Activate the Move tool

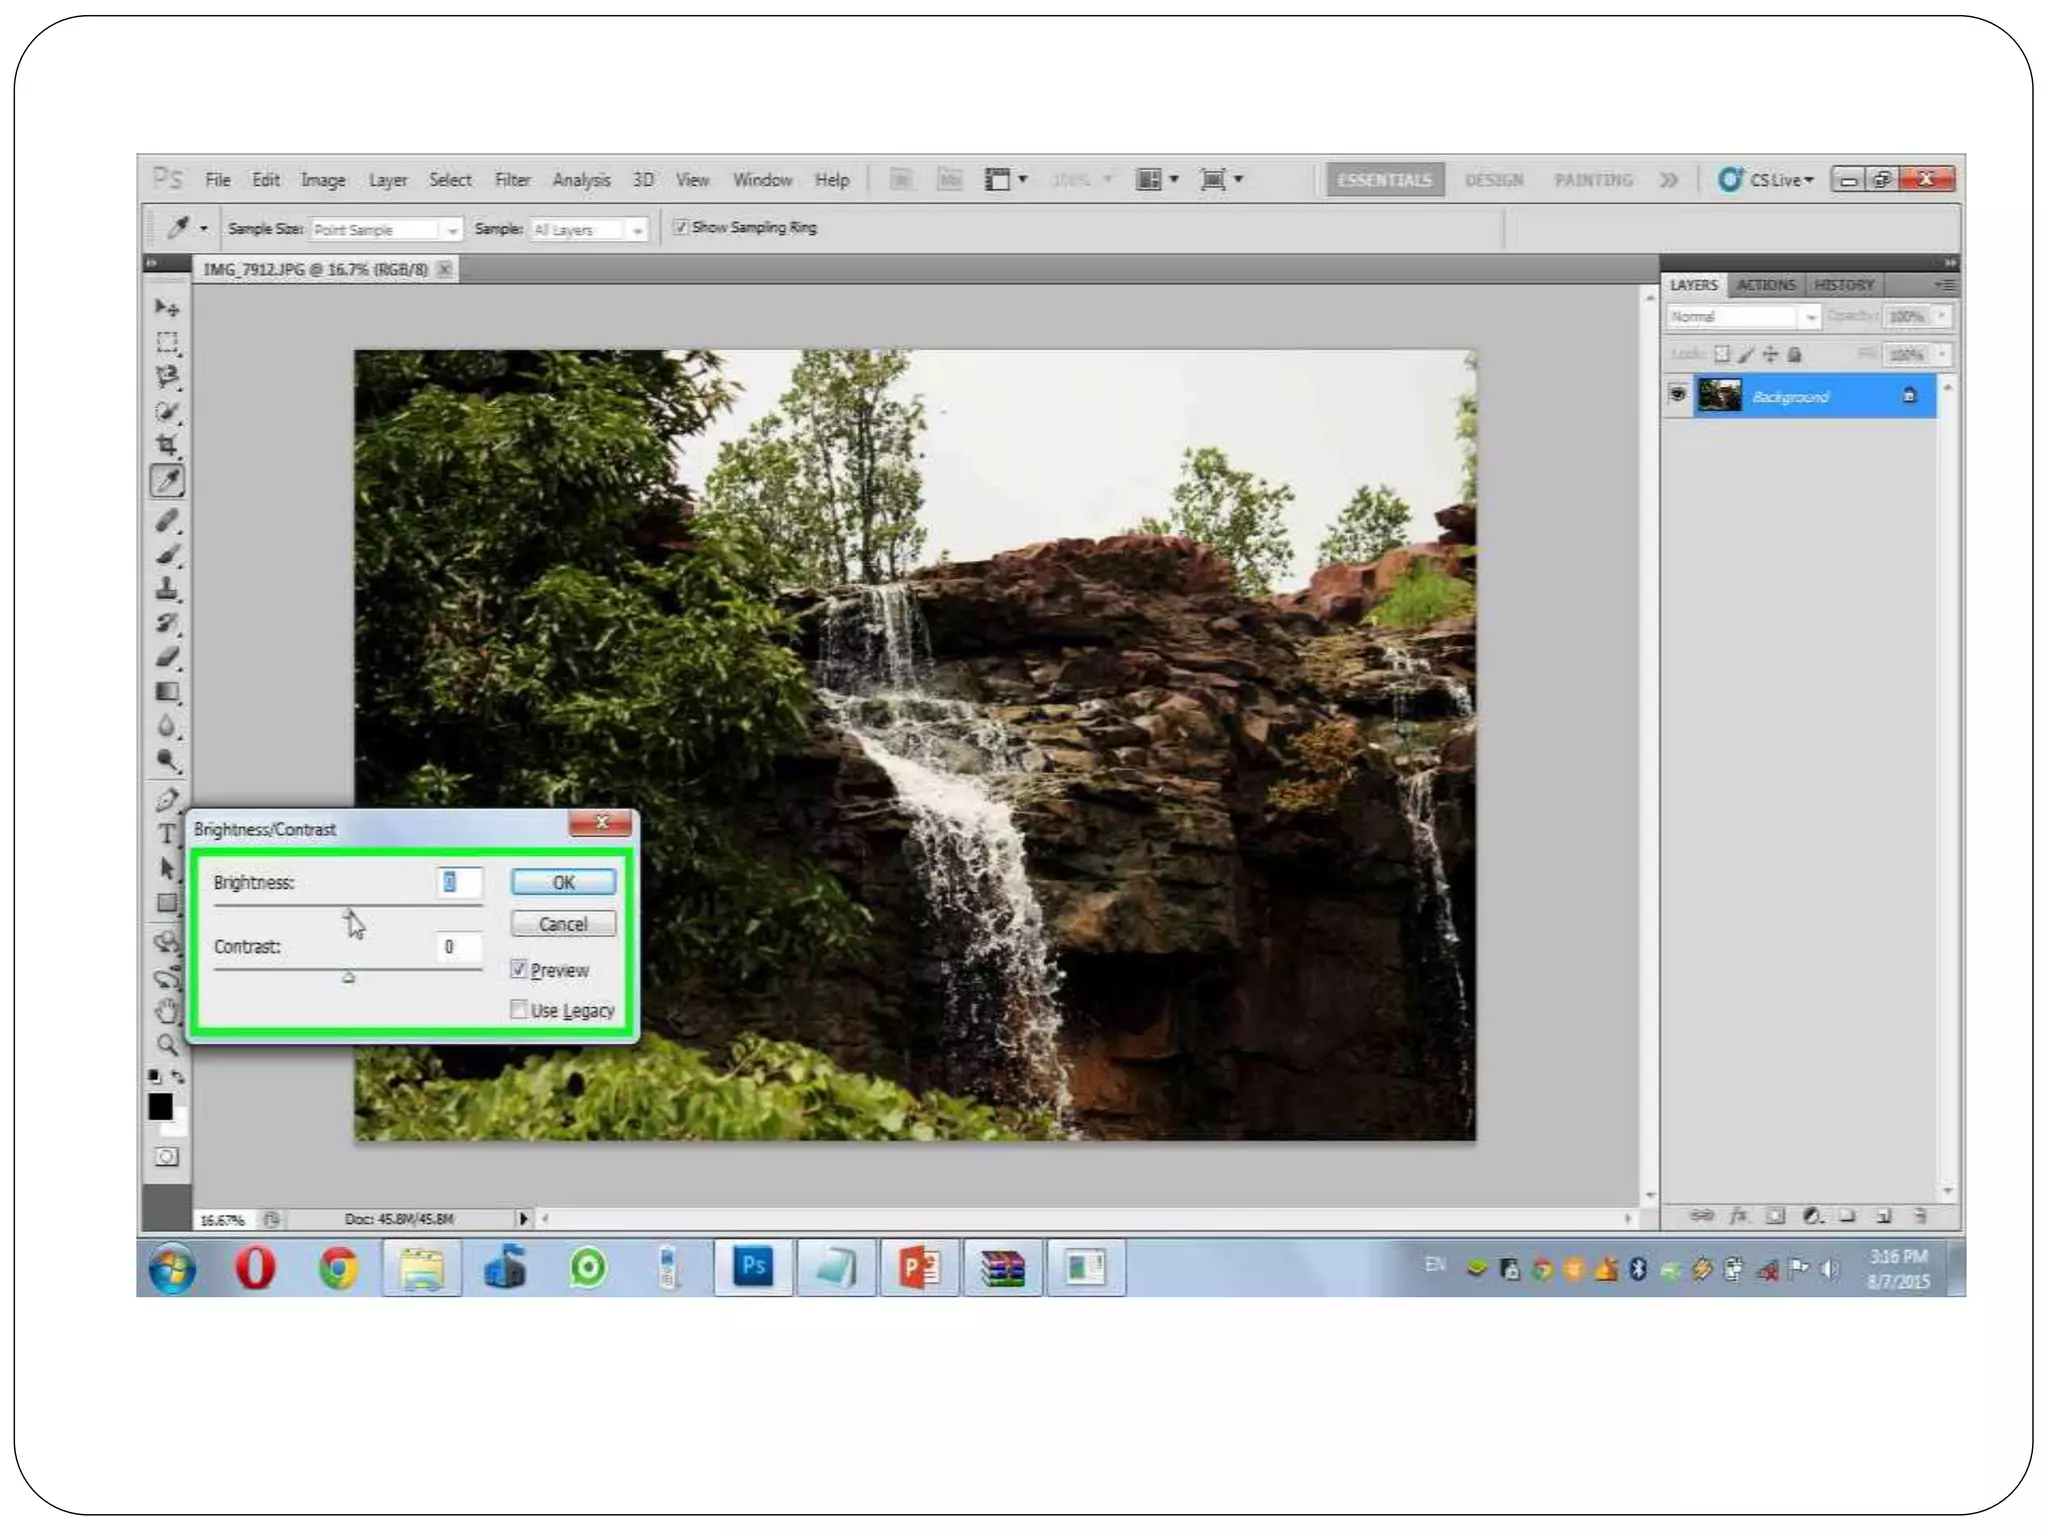pos(167,307)
